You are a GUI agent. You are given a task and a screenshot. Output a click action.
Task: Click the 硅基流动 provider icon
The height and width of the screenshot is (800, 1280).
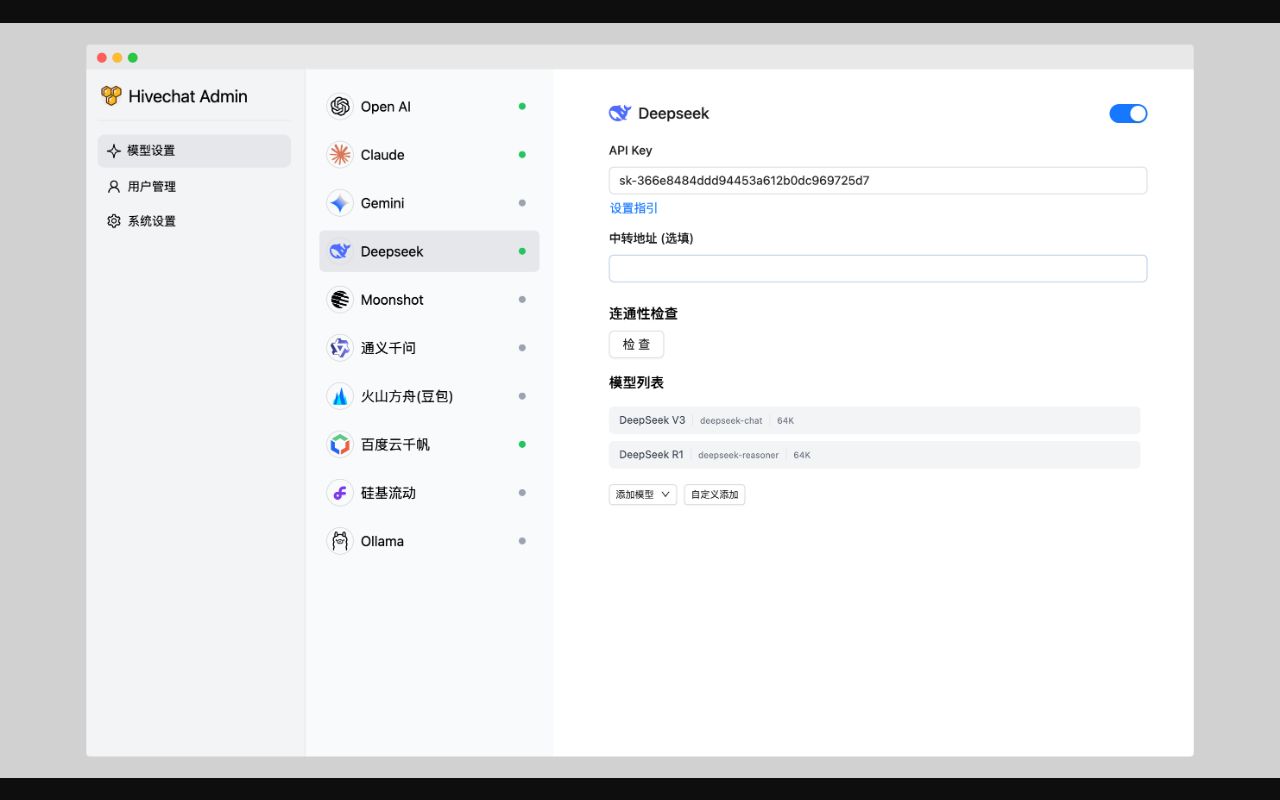(x=340, y=492)
